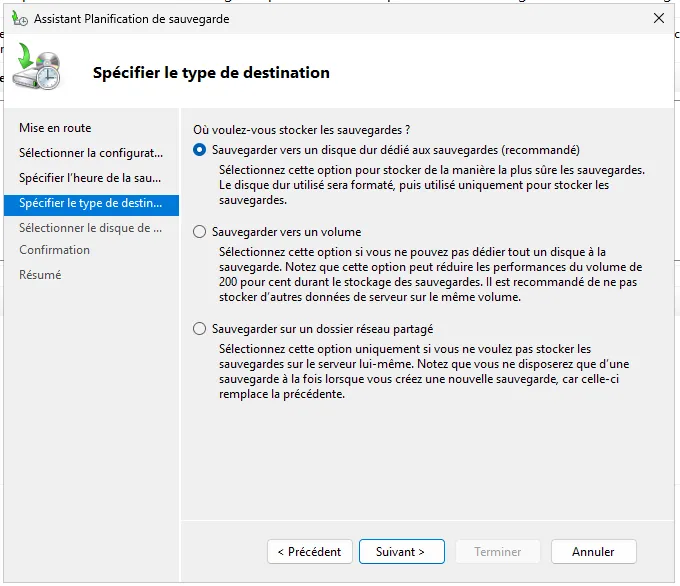Click highlighted 'Spécifier le type de destin...' step
This screenshot has height=586, width=680.
[90, 203]
